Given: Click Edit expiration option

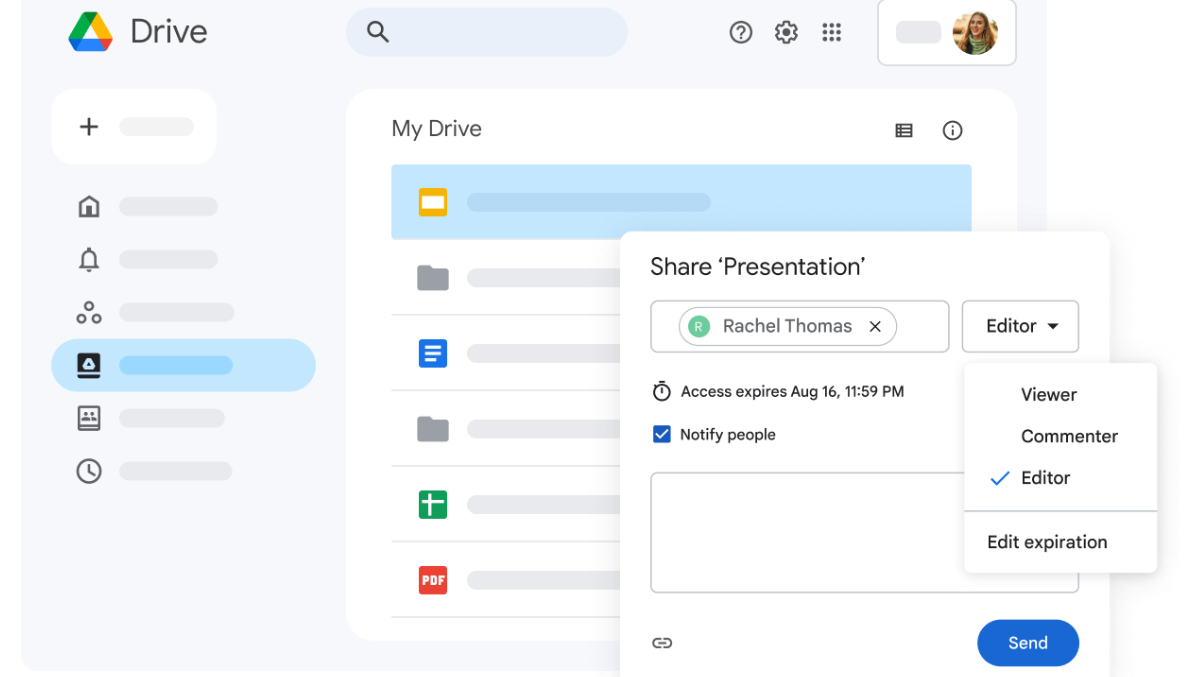Looking at the screenshot, I should point(1047,542).
